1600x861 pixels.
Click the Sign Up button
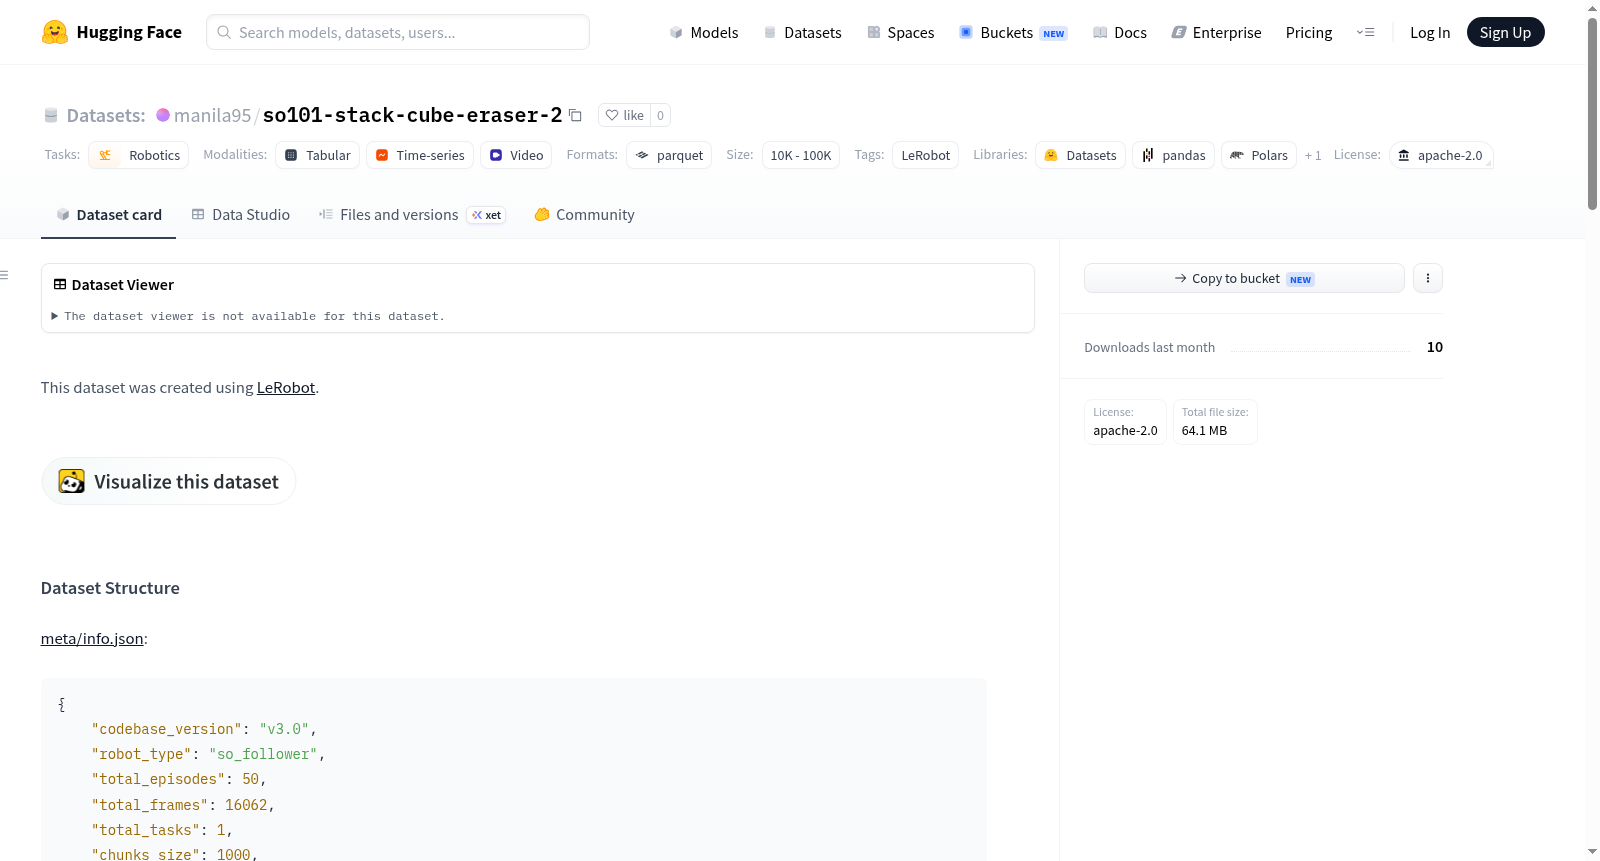1505,32
